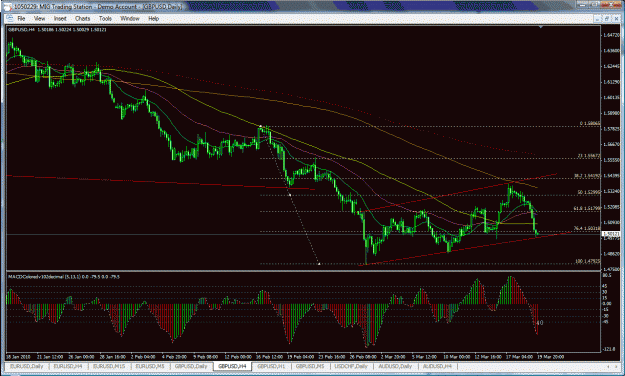Click the Fibonacci 76.4 level label
The height and width of the screenshot is (376, 625).
[587, 228]
